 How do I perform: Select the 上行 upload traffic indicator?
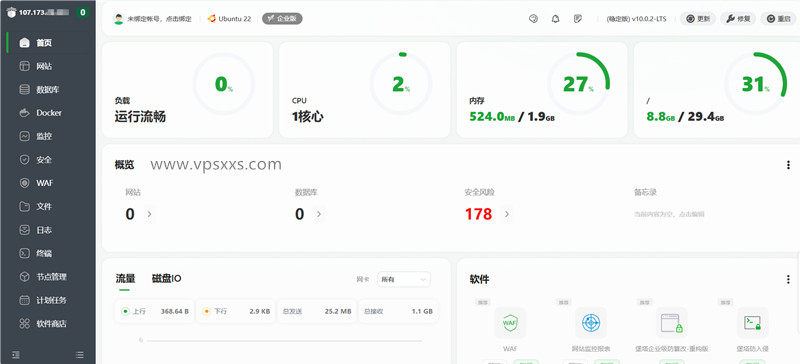[155, 311]
